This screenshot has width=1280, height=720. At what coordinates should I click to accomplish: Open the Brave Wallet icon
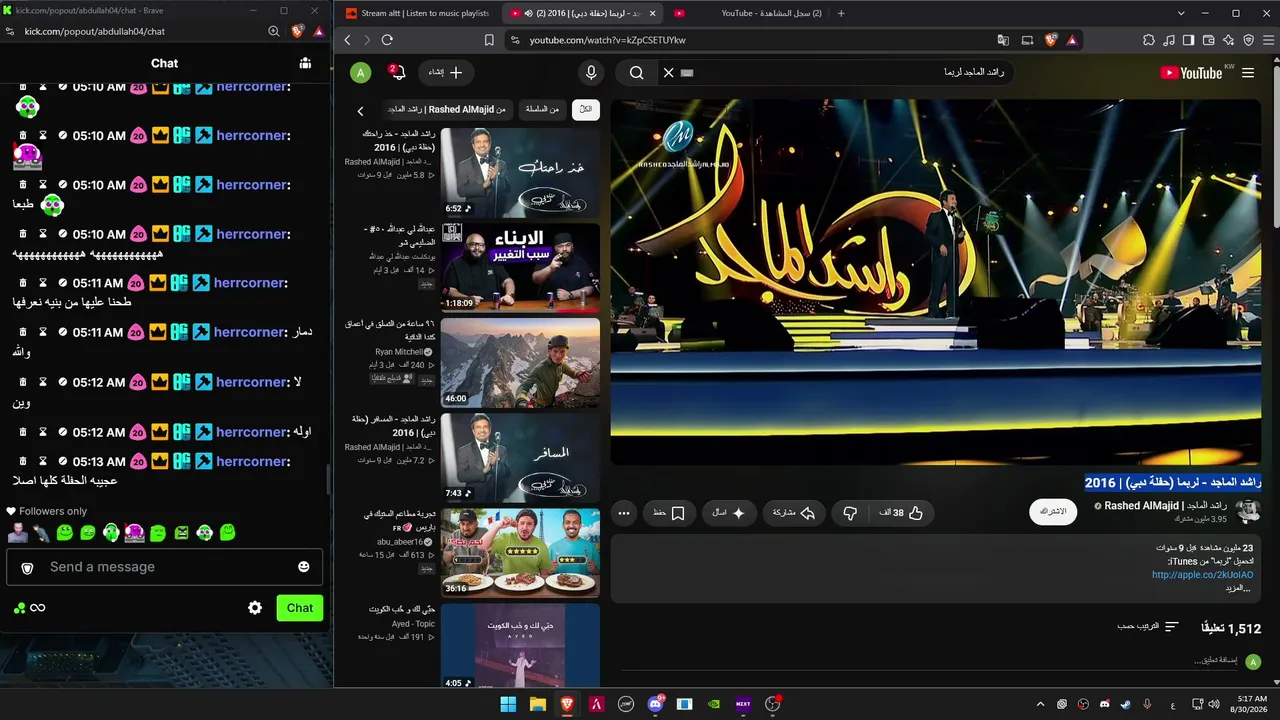(x=1209, y=40)
